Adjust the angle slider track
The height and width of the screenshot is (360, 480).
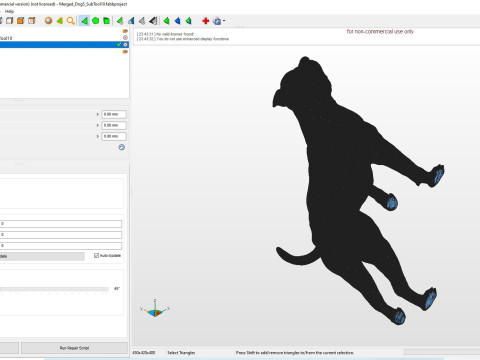point(54,289)
